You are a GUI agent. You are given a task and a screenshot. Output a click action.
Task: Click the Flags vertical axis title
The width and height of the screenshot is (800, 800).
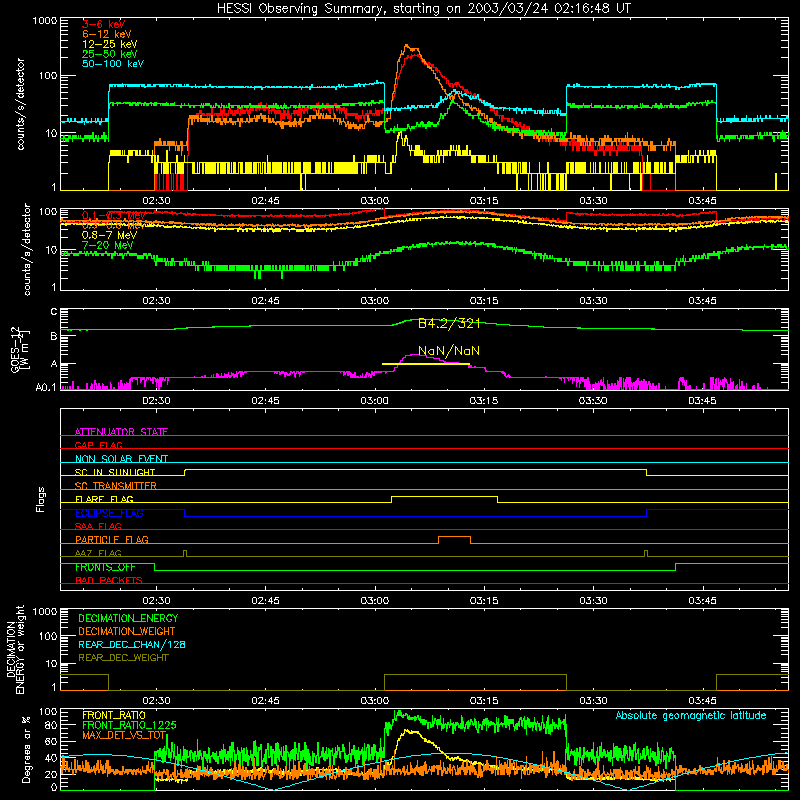(x=40, y=499)
